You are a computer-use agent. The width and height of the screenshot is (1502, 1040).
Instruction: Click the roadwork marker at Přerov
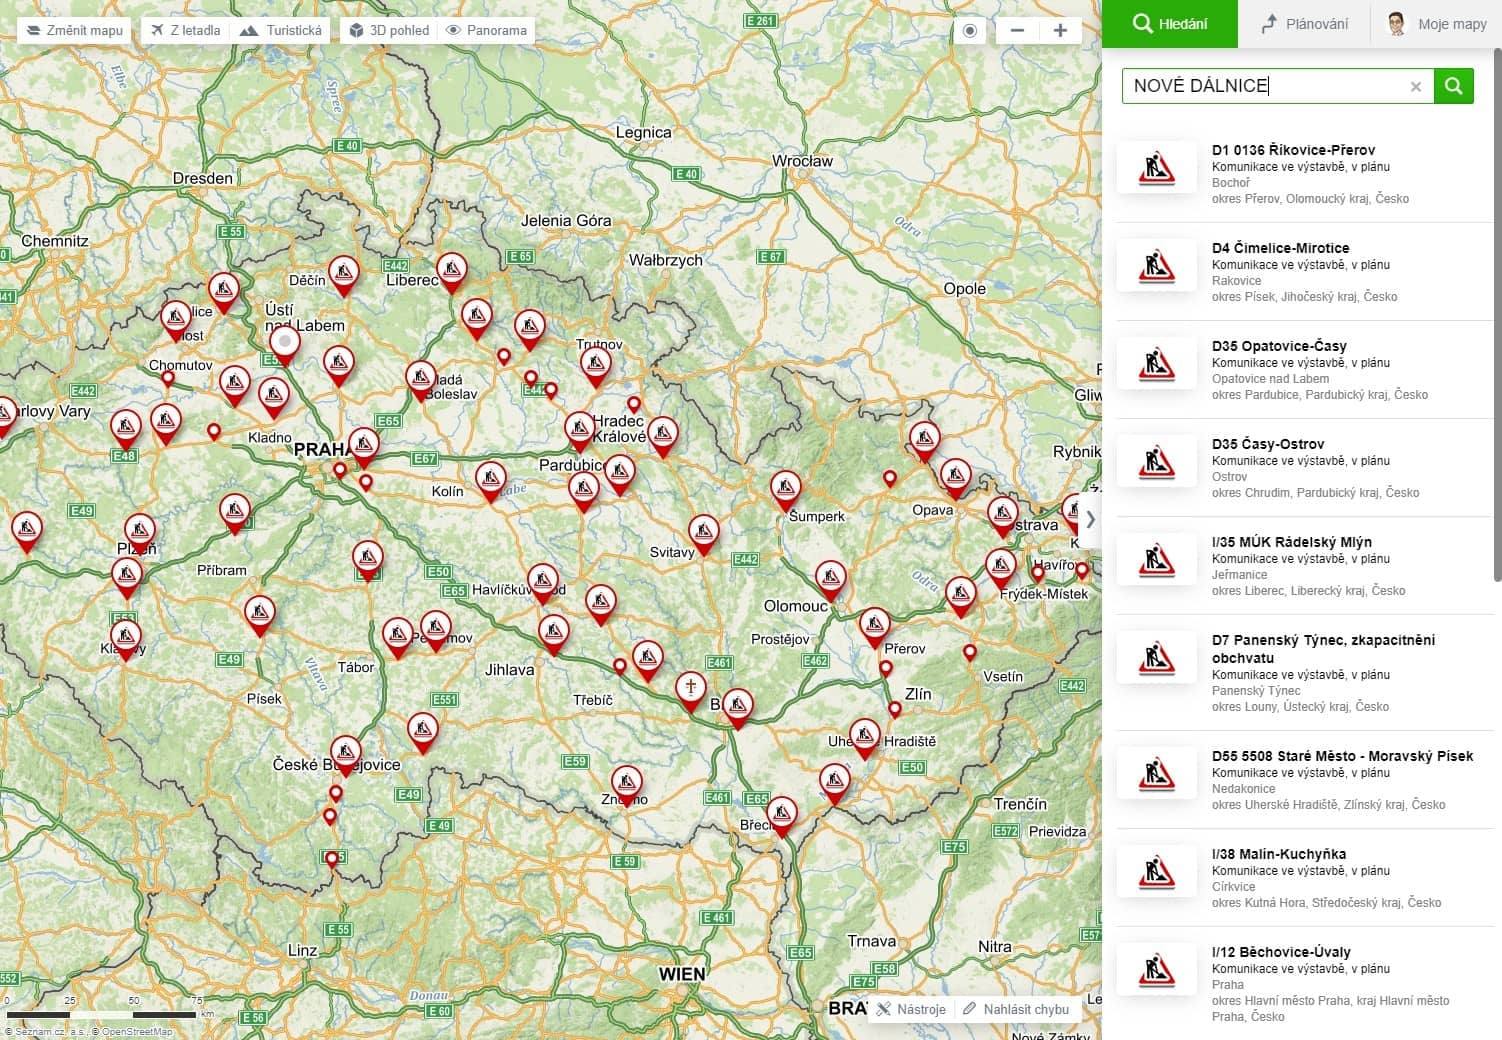click(875, 627)
